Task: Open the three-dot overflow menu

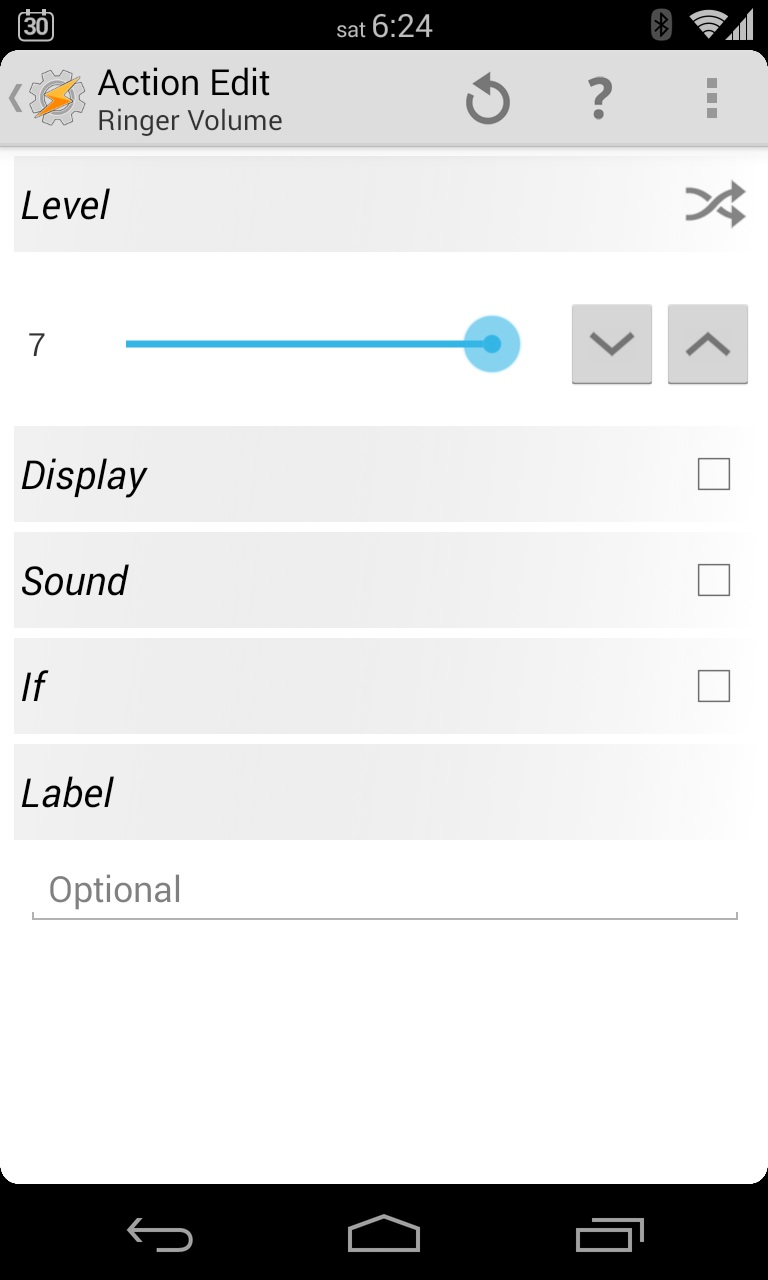Action: pyautogui.click(x=712, y=99)
